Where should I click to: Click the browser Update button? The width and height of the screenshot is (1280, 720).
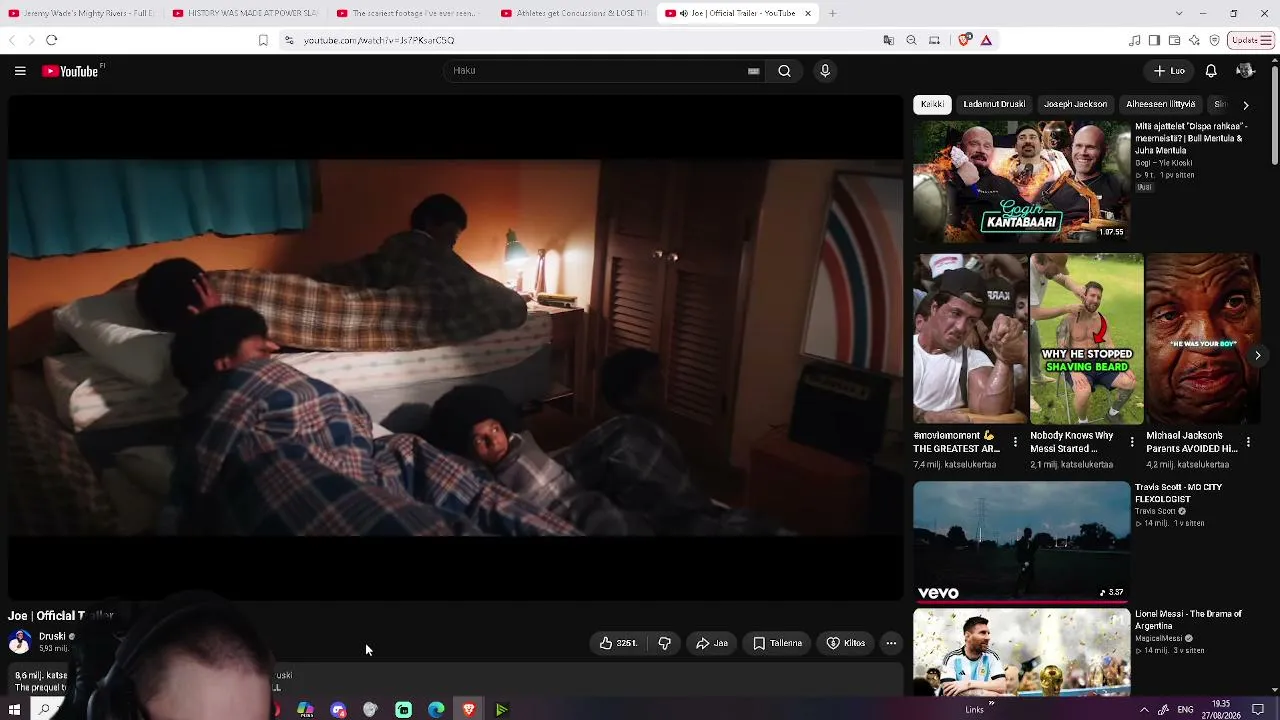pyautogui.click(x=1251, y=40)
